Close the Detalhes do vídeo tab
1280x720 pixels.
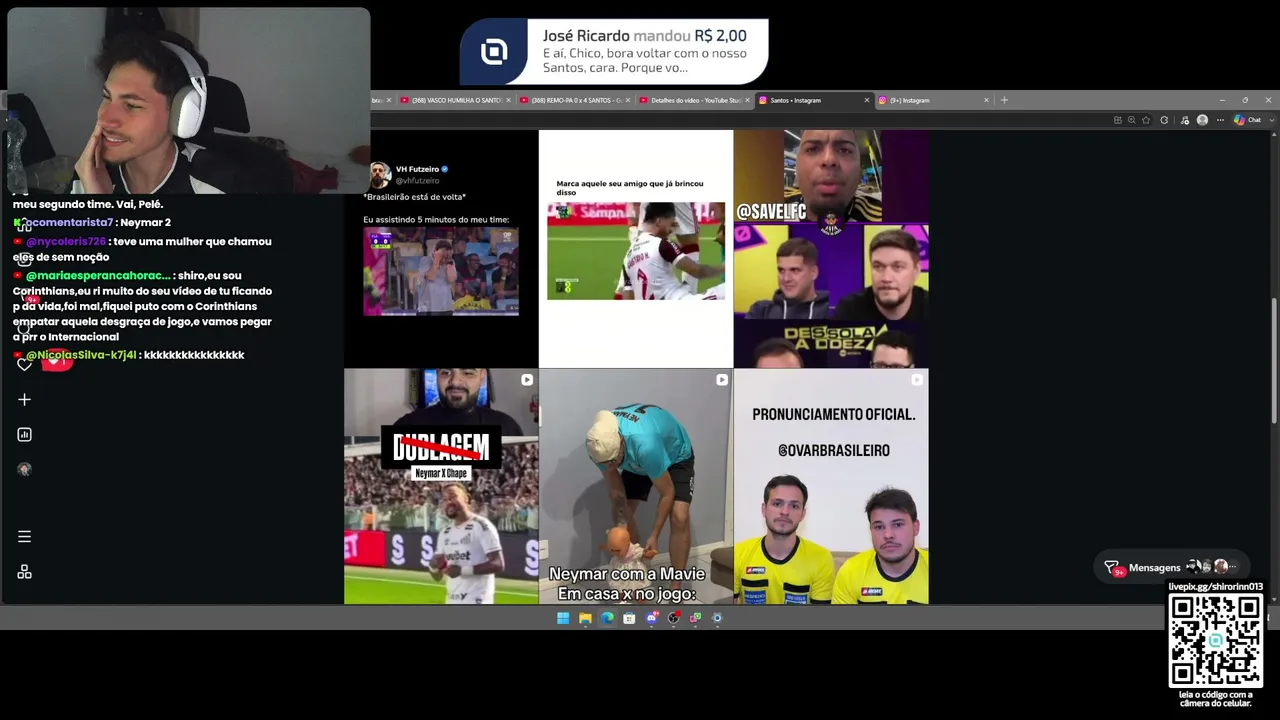[747, 100]
